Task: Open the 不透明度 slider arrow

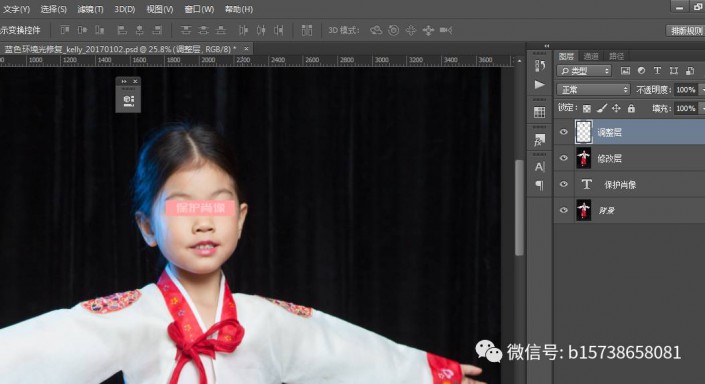Action: coord(702,89)
